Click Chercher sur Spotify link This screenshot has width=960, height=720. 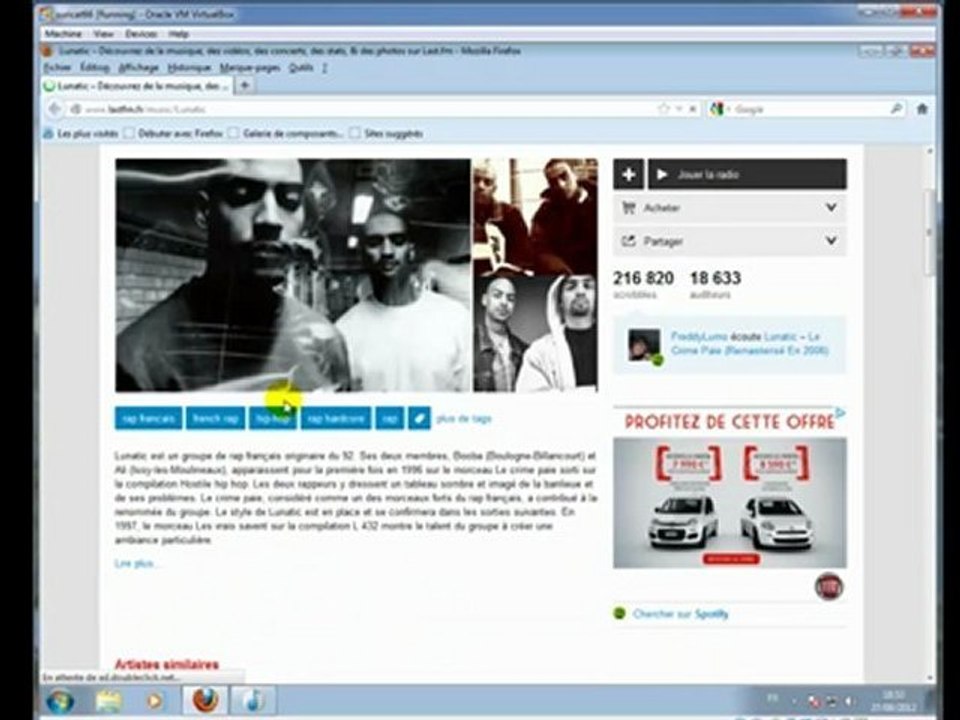coord(680,613)
